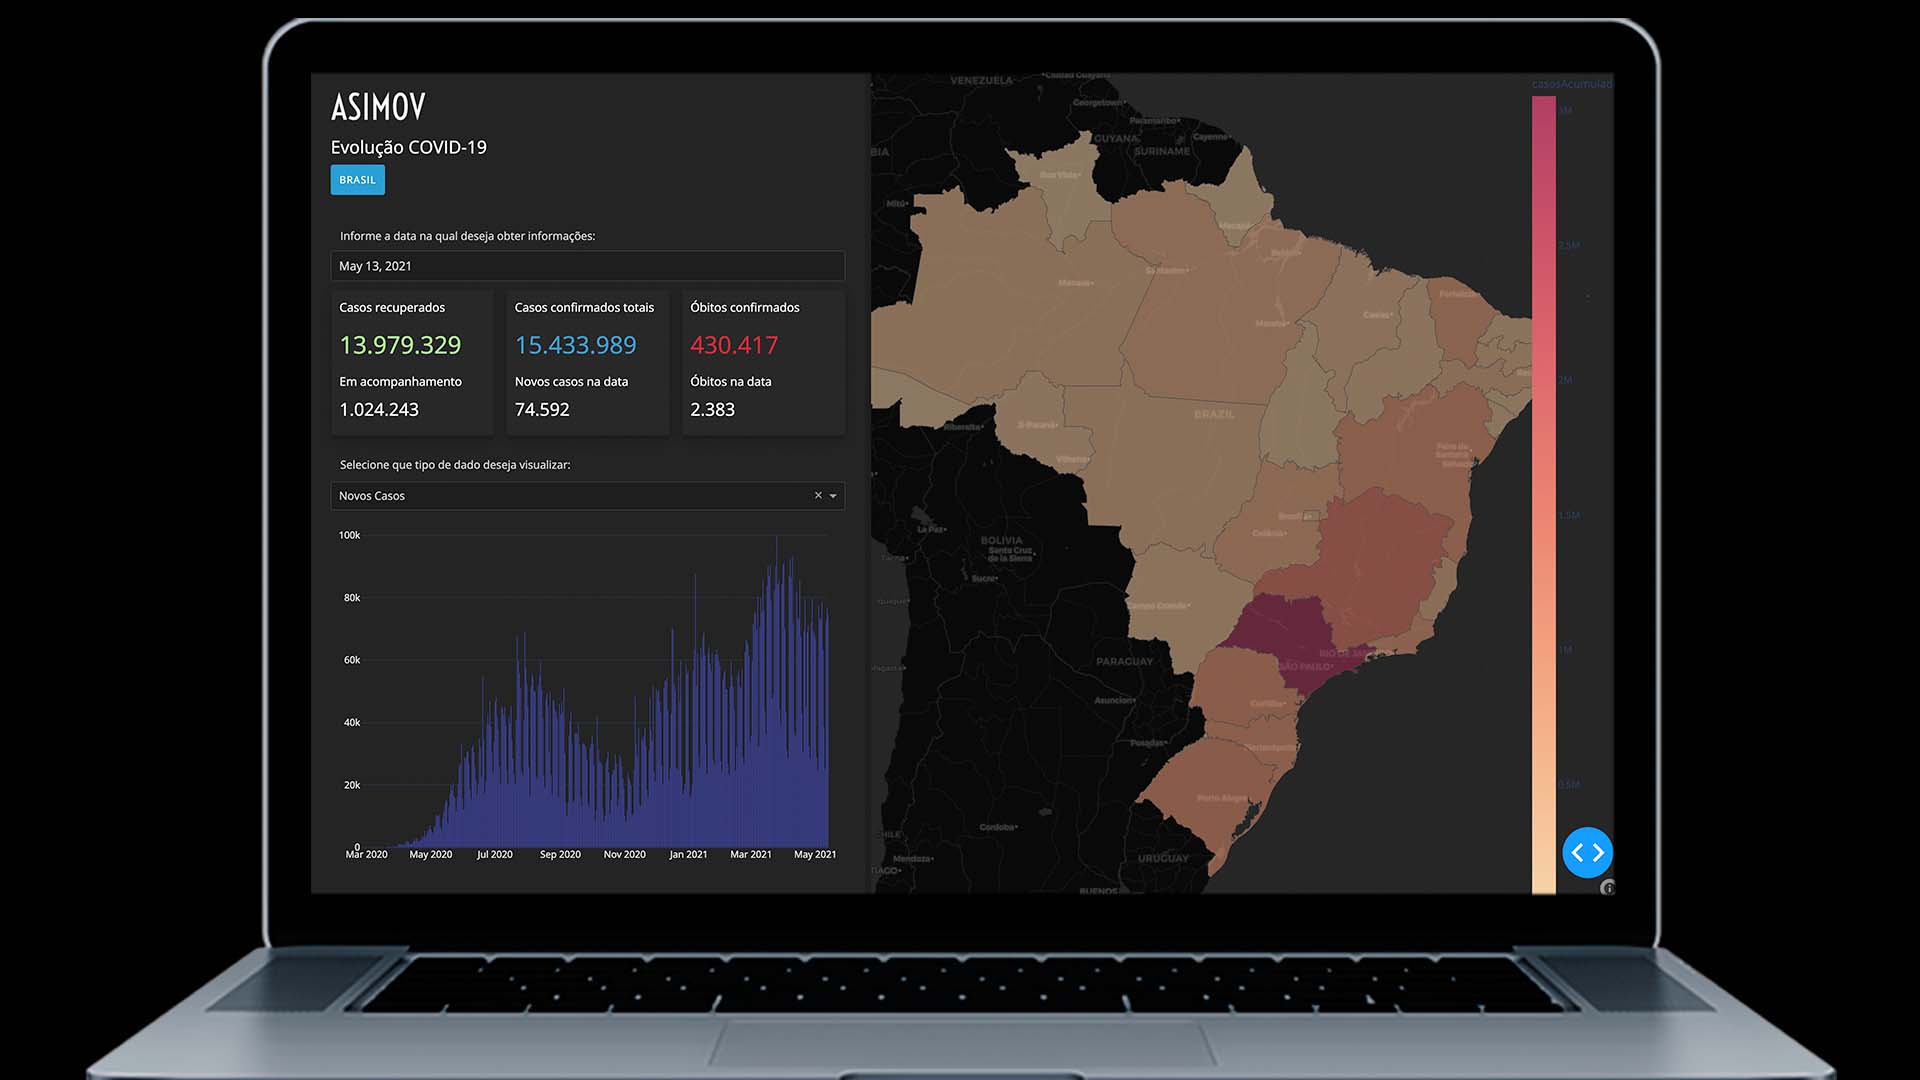
Task: Toggle the BRASIL region filter badge
Action: tap(357, 180)
